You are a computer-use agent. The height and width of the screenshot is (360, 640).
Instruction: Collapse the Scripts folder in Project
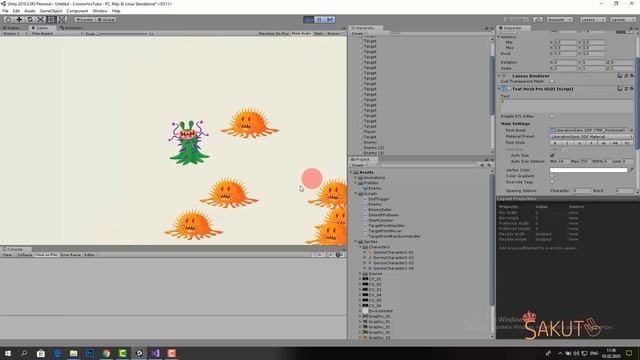(x=356, y=194)
